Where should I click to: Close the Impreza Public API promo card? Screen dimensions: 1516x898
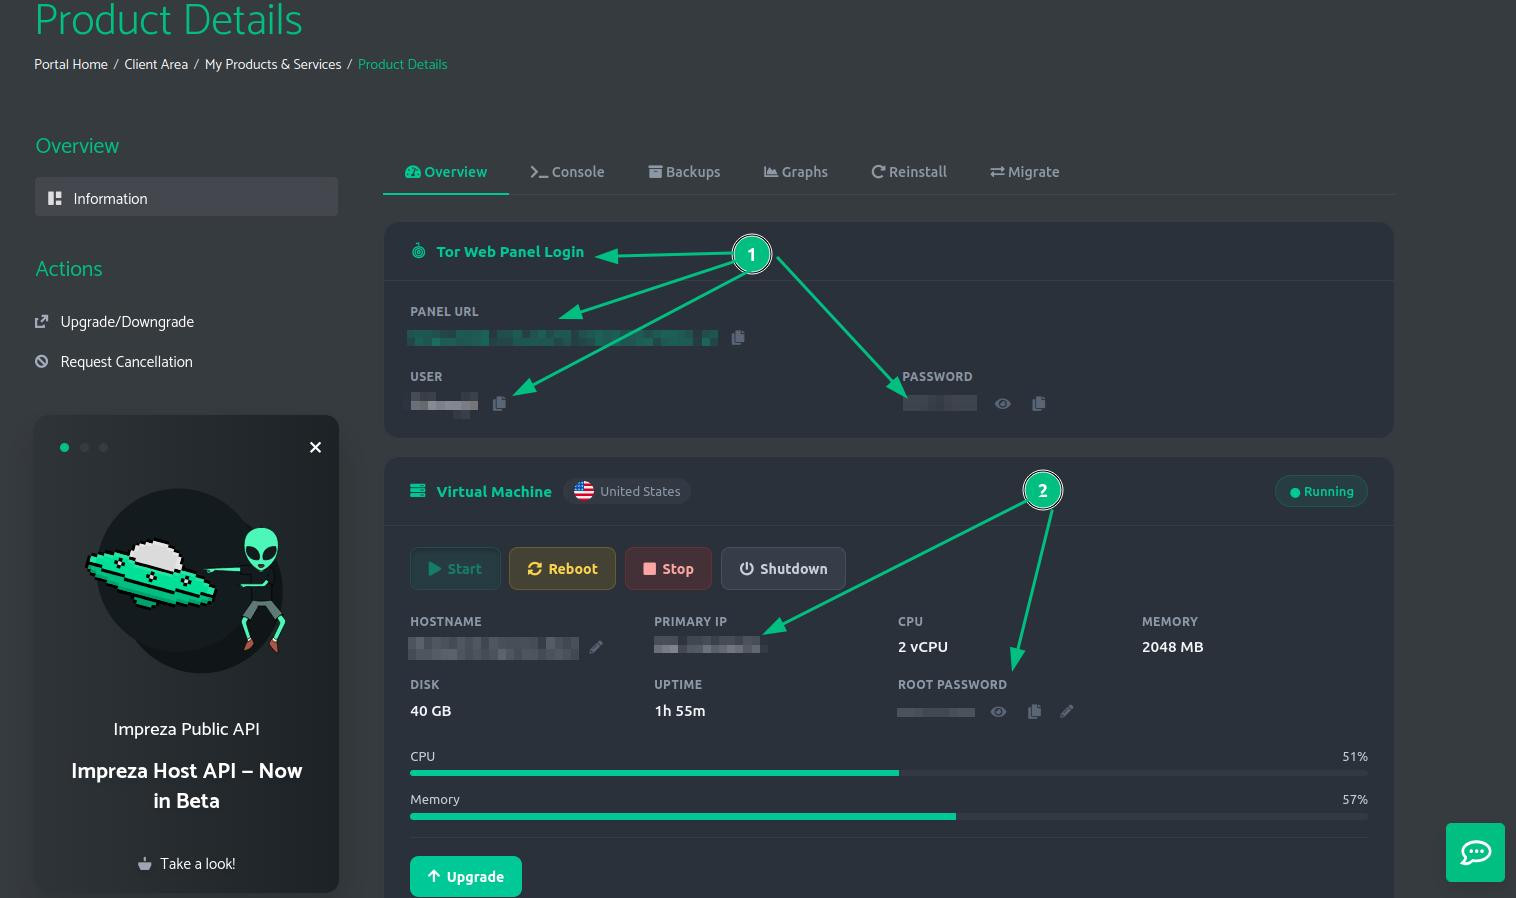coord(315,447)
